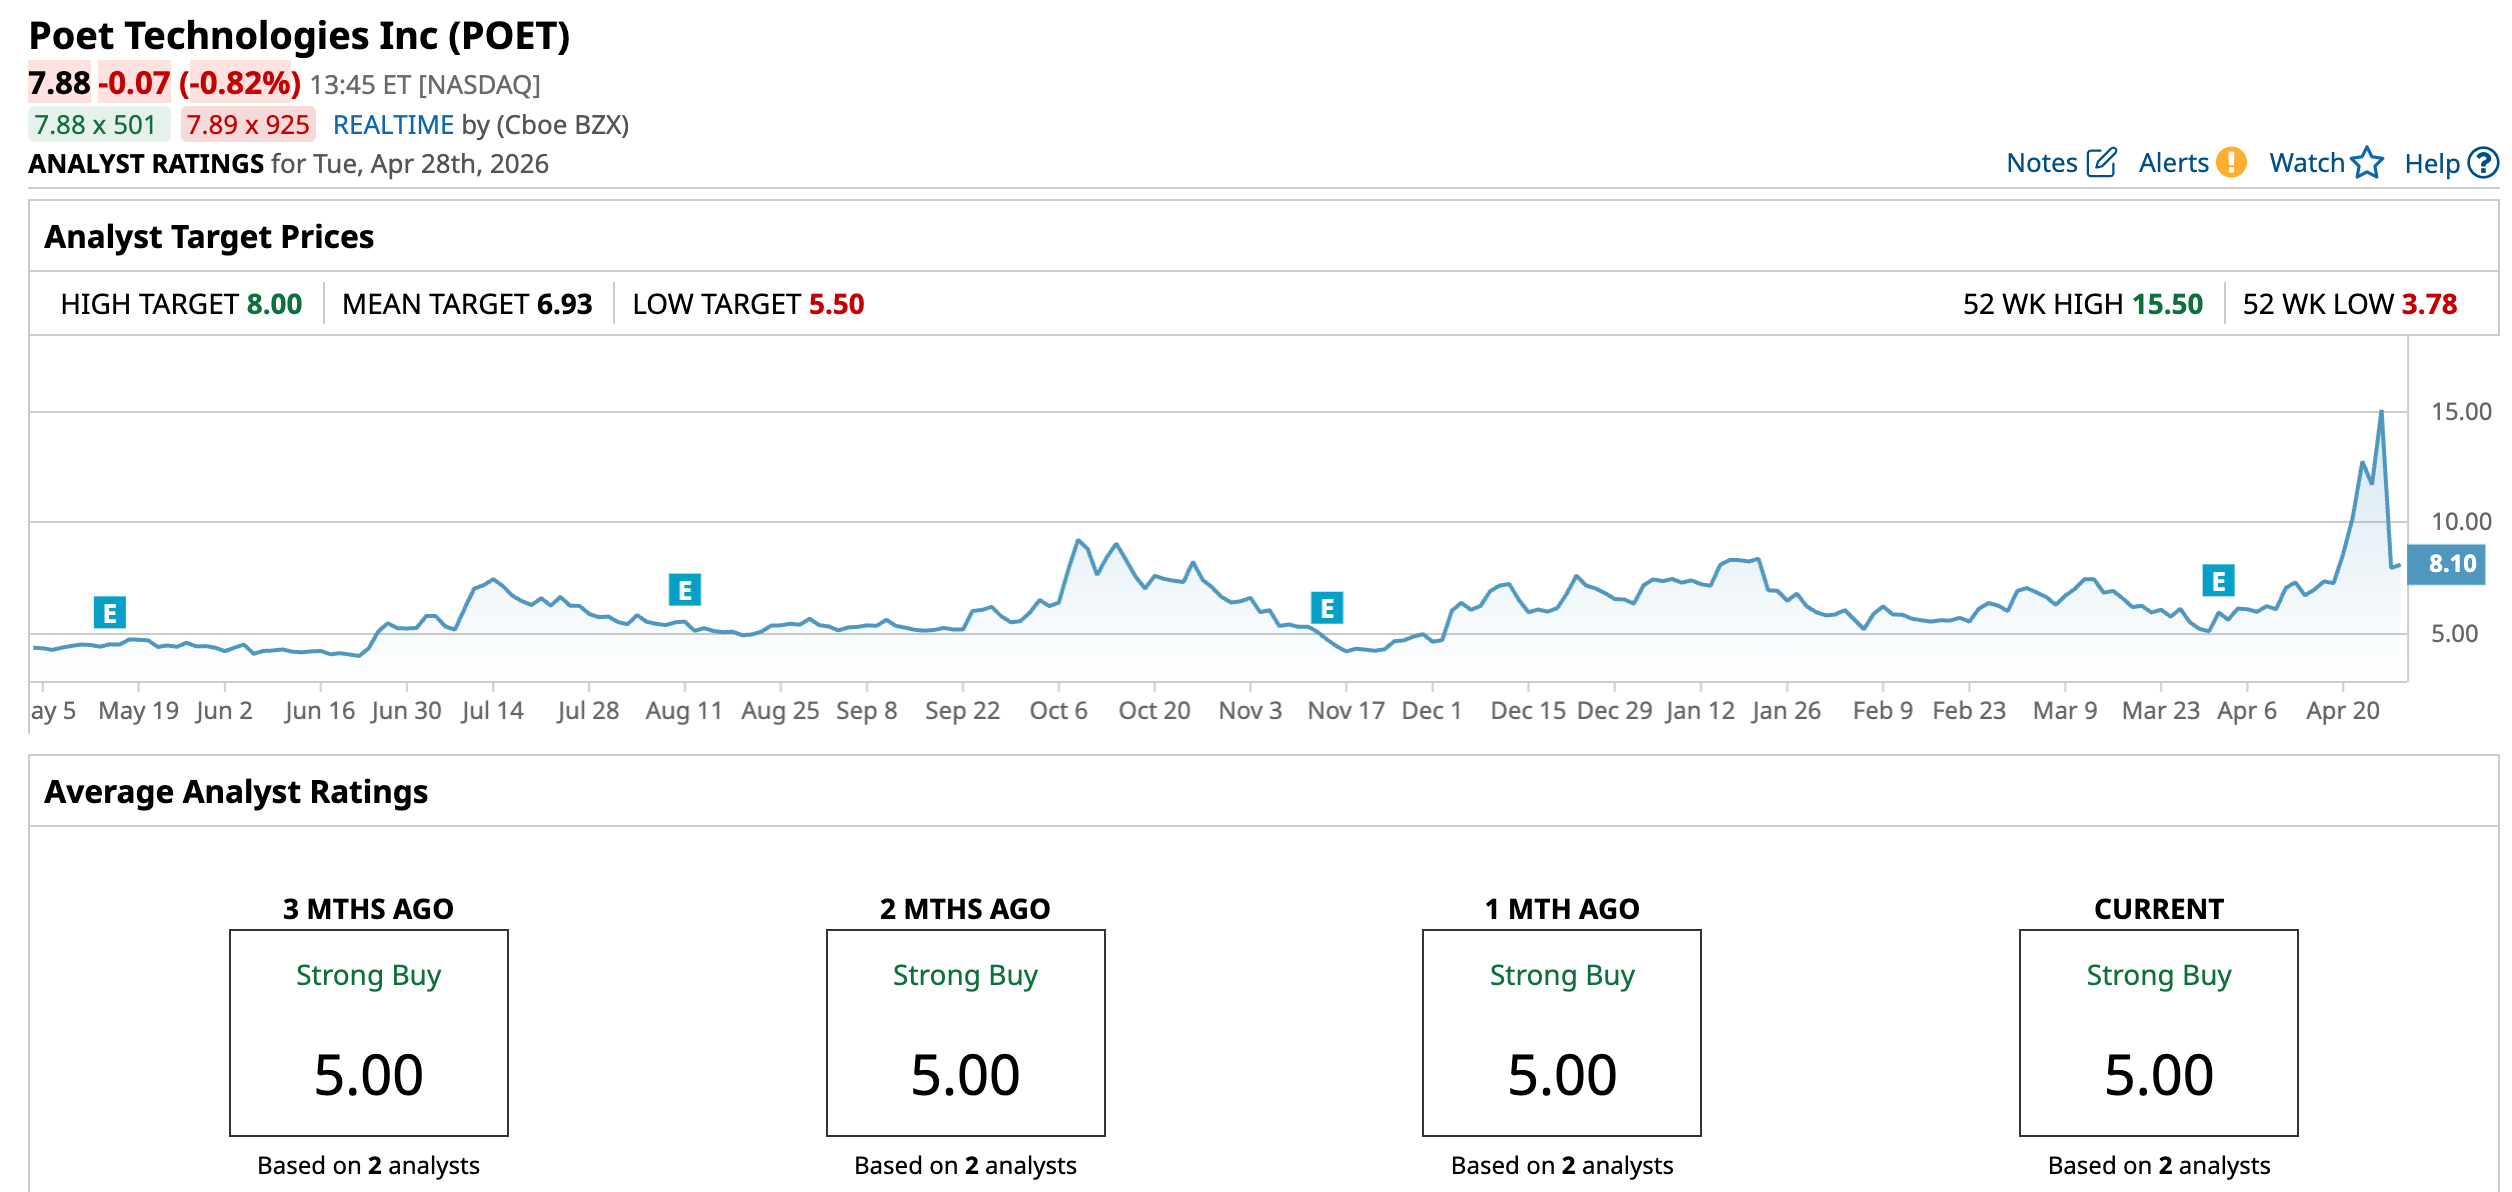Click the 1 MTH AGO rating box
The image size is (2512, 1192).
[x=1561, y=1032]
